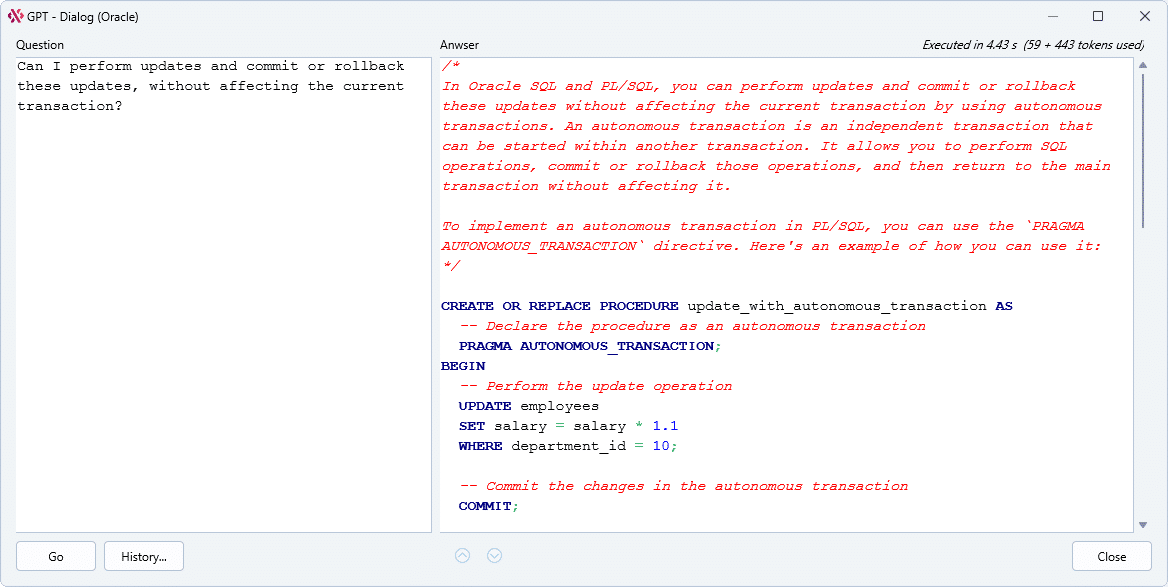The width and height of the screenshot is (1168, 587).
Task: Open the History... dialog
Action: 144,556
